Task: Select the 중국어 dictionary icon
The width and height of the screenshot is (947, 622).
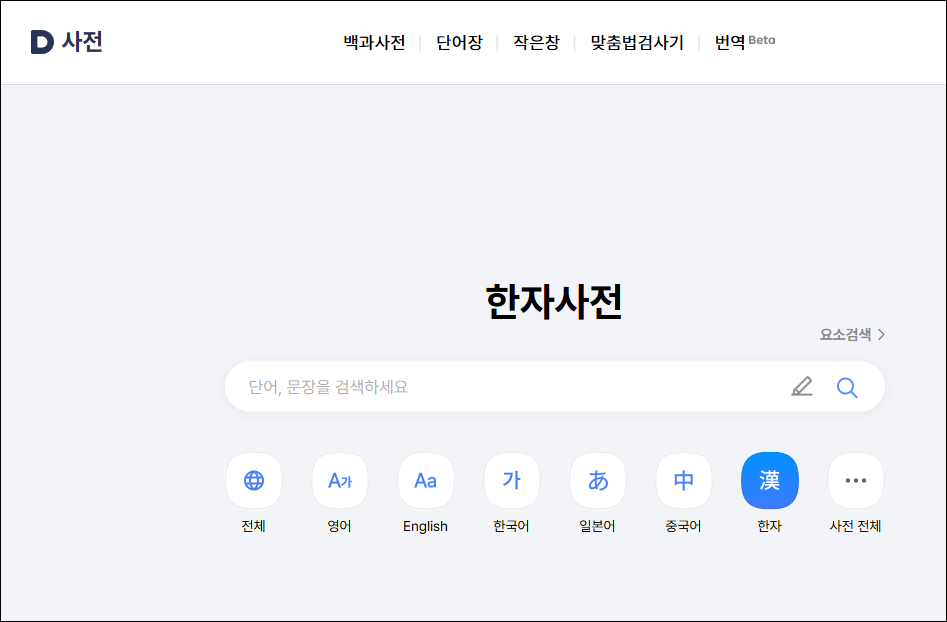Action: [683, 481]
